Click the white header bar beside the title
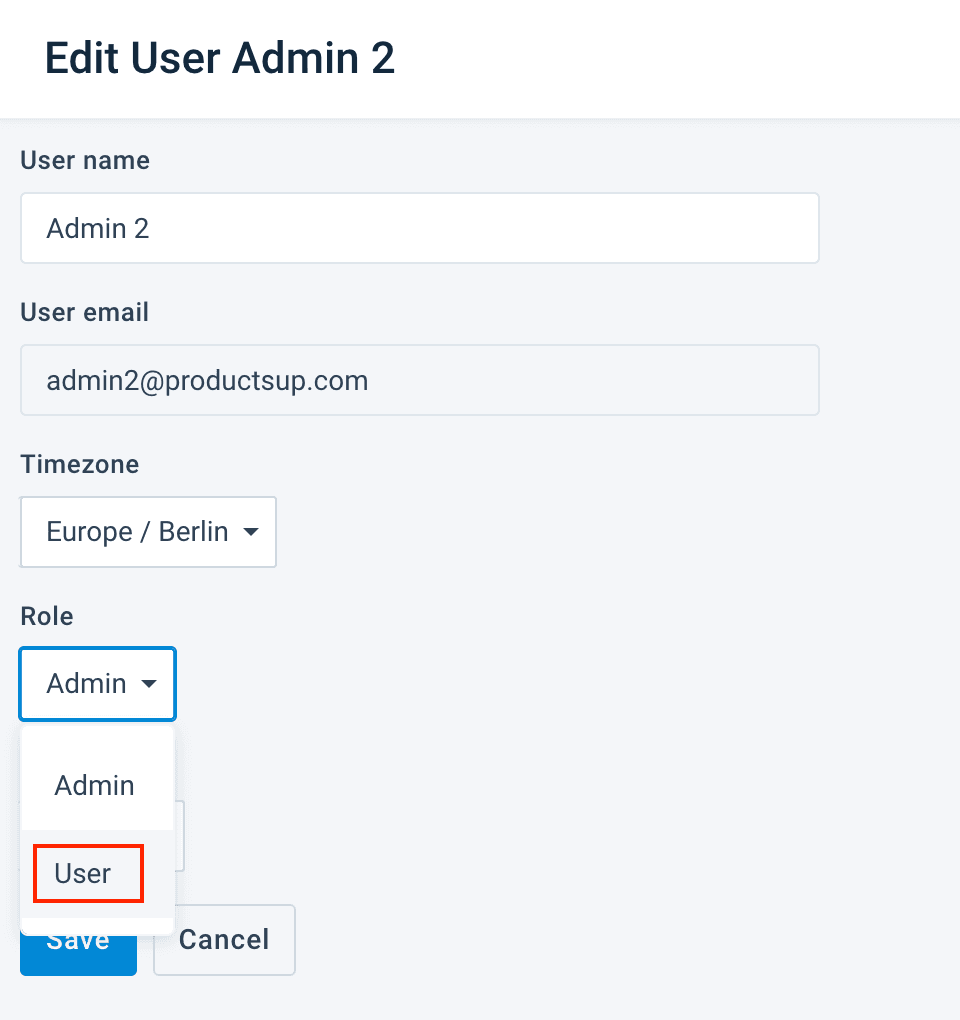 (x=680, y=59)
